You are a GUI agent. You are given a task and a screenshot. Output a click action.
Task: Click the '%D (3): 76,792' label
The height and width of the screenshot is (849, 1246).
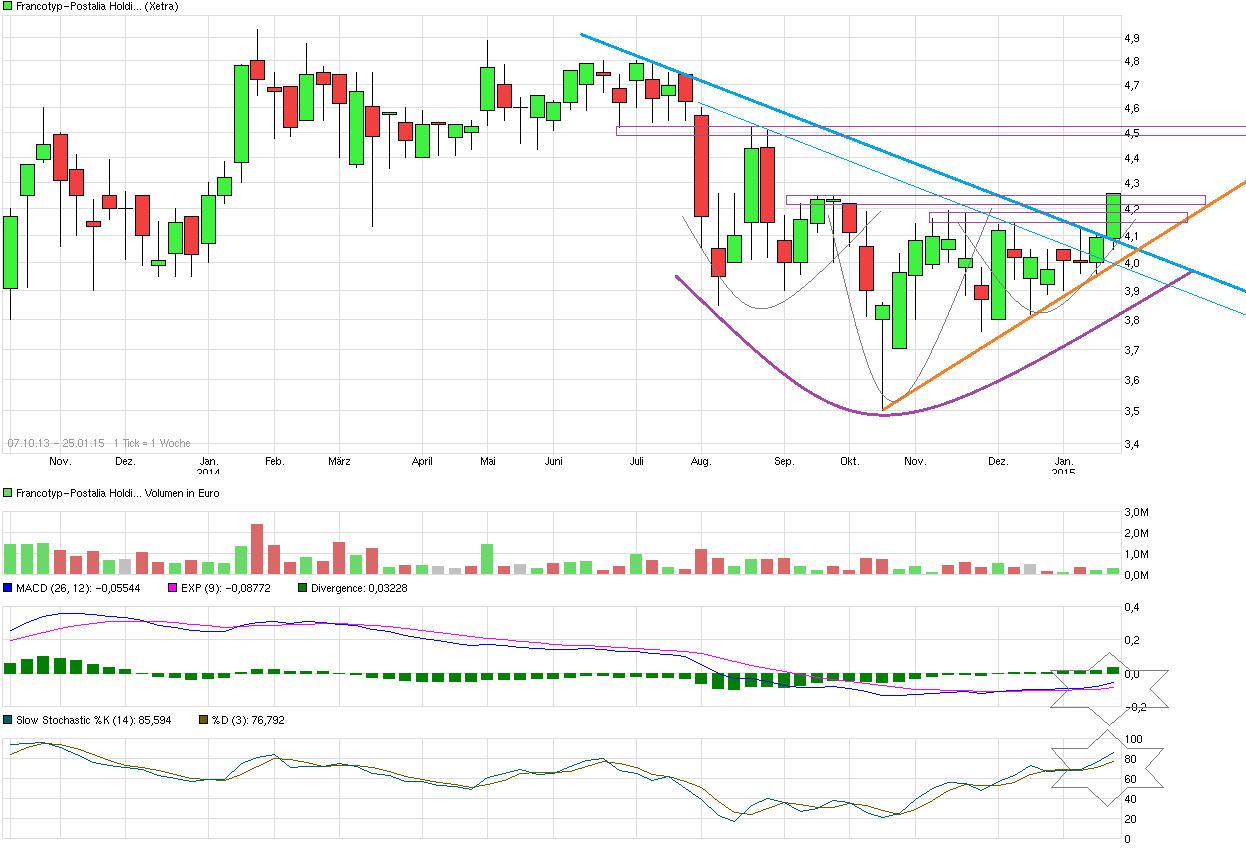click(249, 719)
